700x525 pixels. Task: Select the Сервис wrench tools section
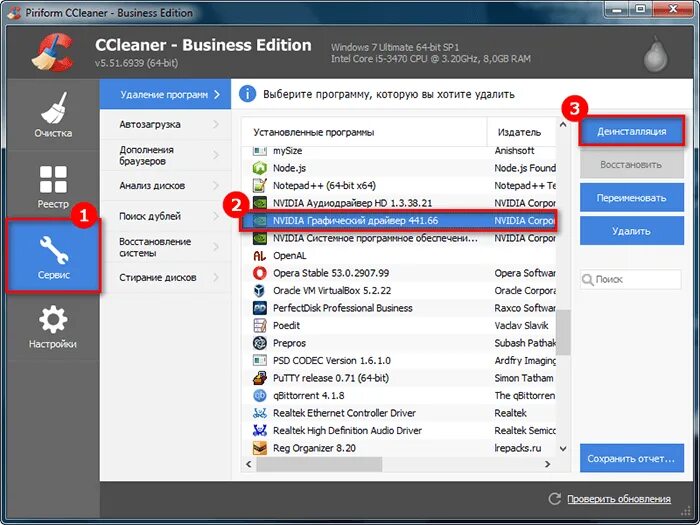53,255
